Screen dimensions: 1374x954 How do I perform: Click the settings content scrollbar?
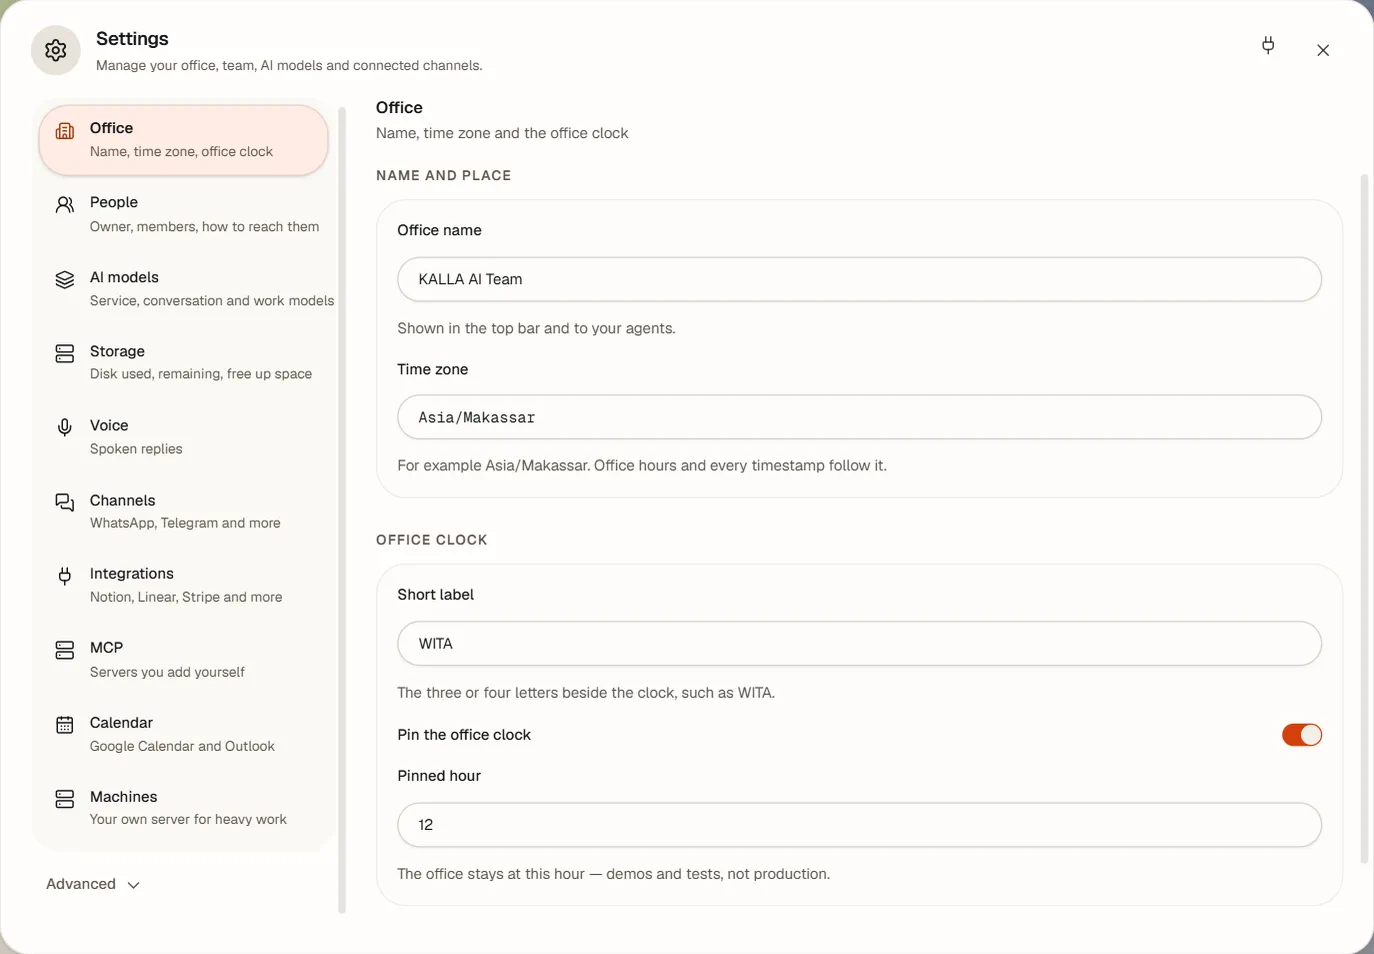click(x=1364, y=518)
